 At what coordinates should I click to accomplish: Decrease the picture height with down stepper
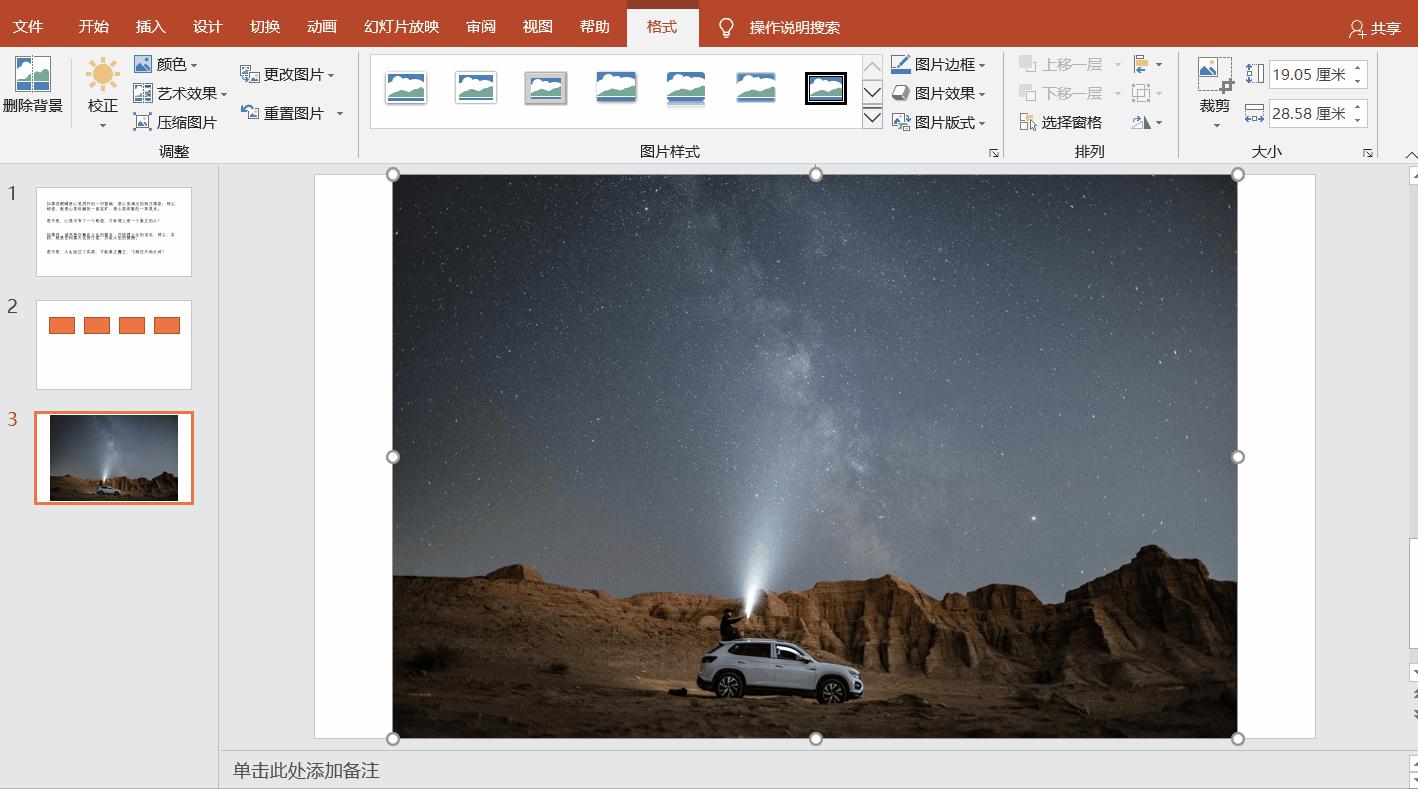(1358, 81)
